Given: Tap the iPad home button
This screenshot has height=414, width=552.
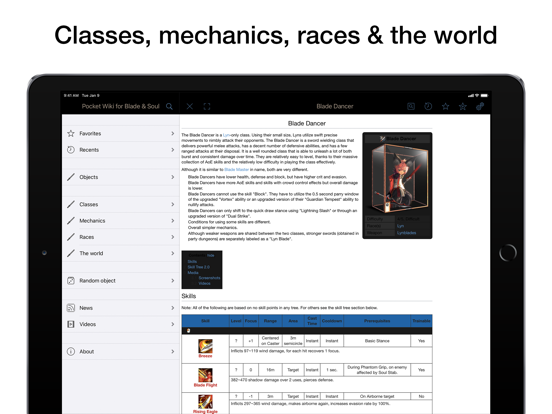Looking at the screenshot, I should [x=508, y=252].
